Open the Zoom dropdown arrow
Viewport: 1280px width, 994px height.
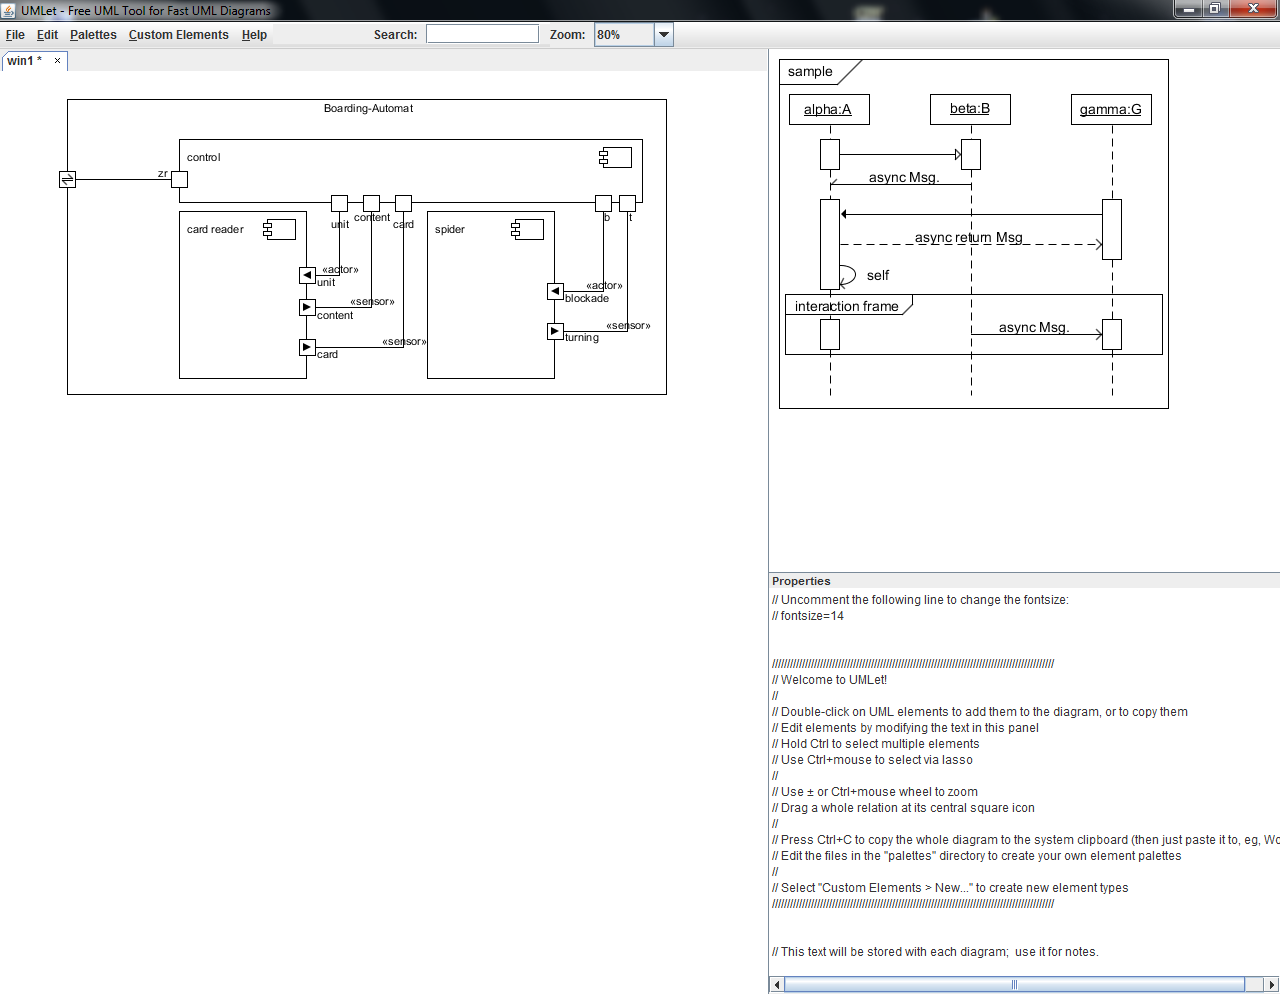coord(663,35)
